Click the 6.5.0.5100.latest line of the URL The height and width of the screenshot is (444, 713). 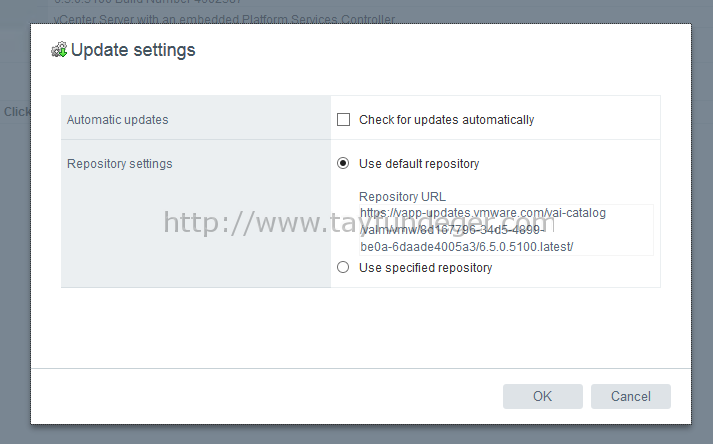pyautogui.click(x=467, y=247)
